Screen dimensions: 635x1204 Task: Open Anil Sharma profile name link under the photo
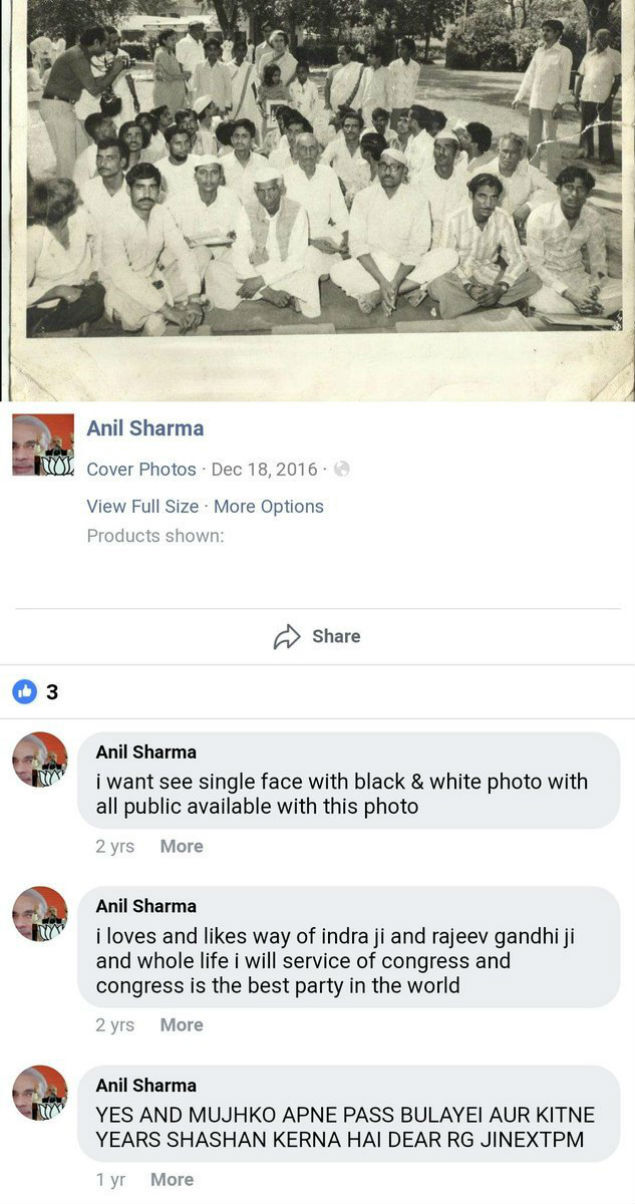point(145,428)
